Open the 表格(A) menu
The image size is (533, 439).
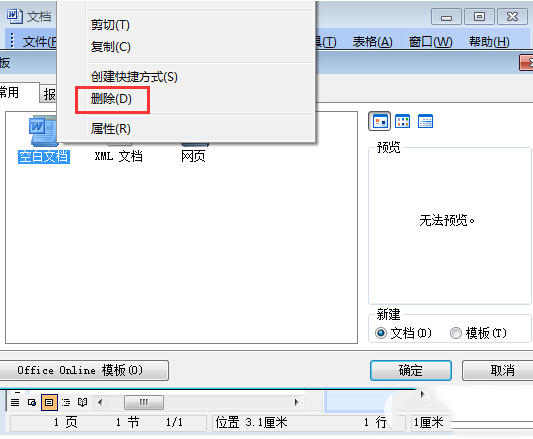tap(373, 42)
